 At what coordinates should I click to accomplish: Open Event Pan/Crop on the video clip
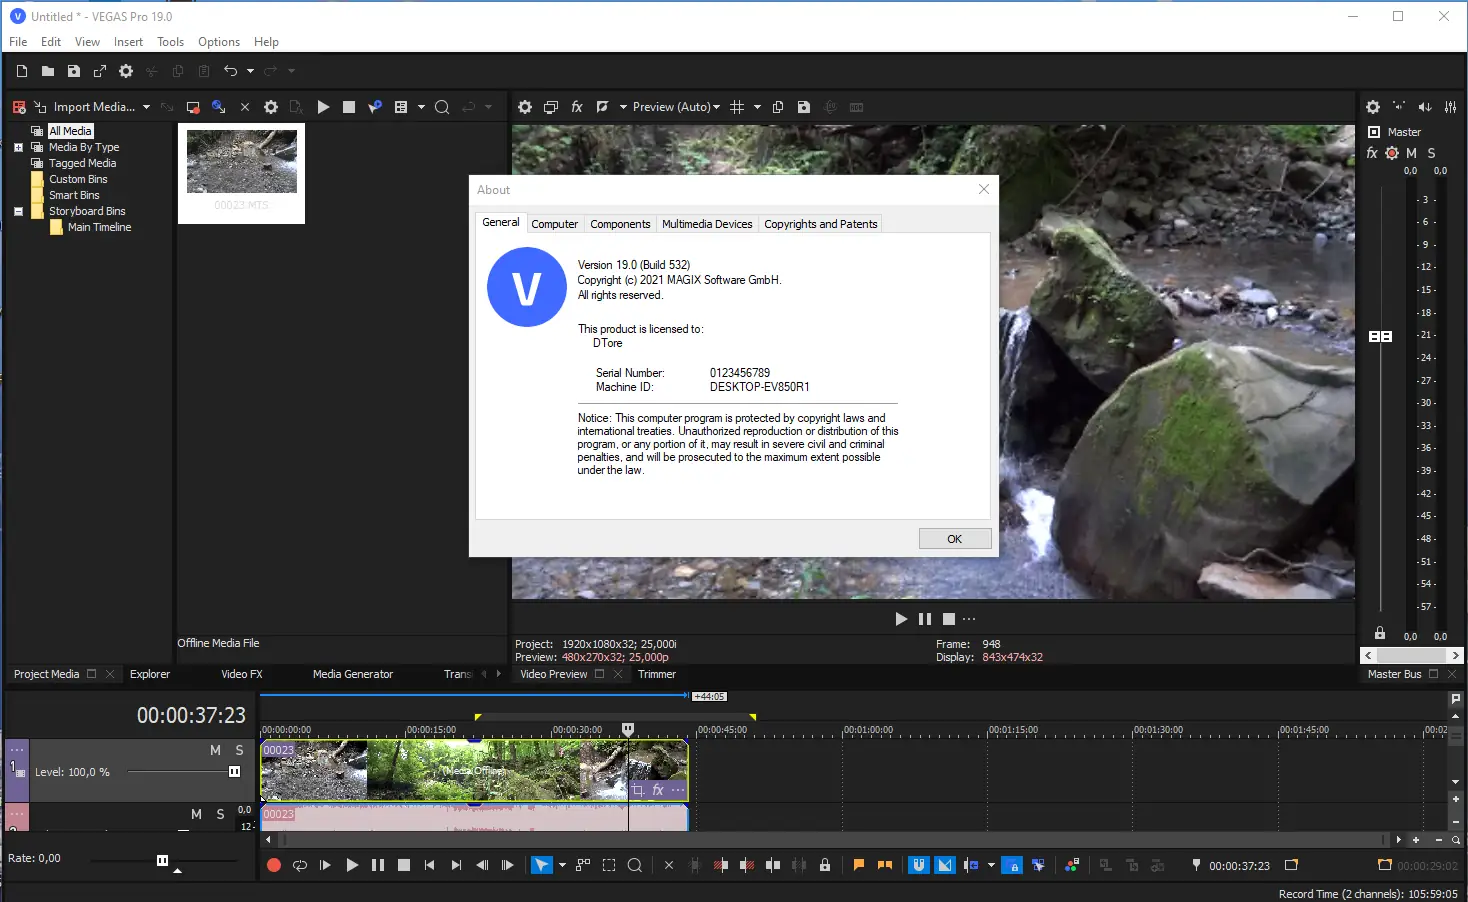[638, 790]
